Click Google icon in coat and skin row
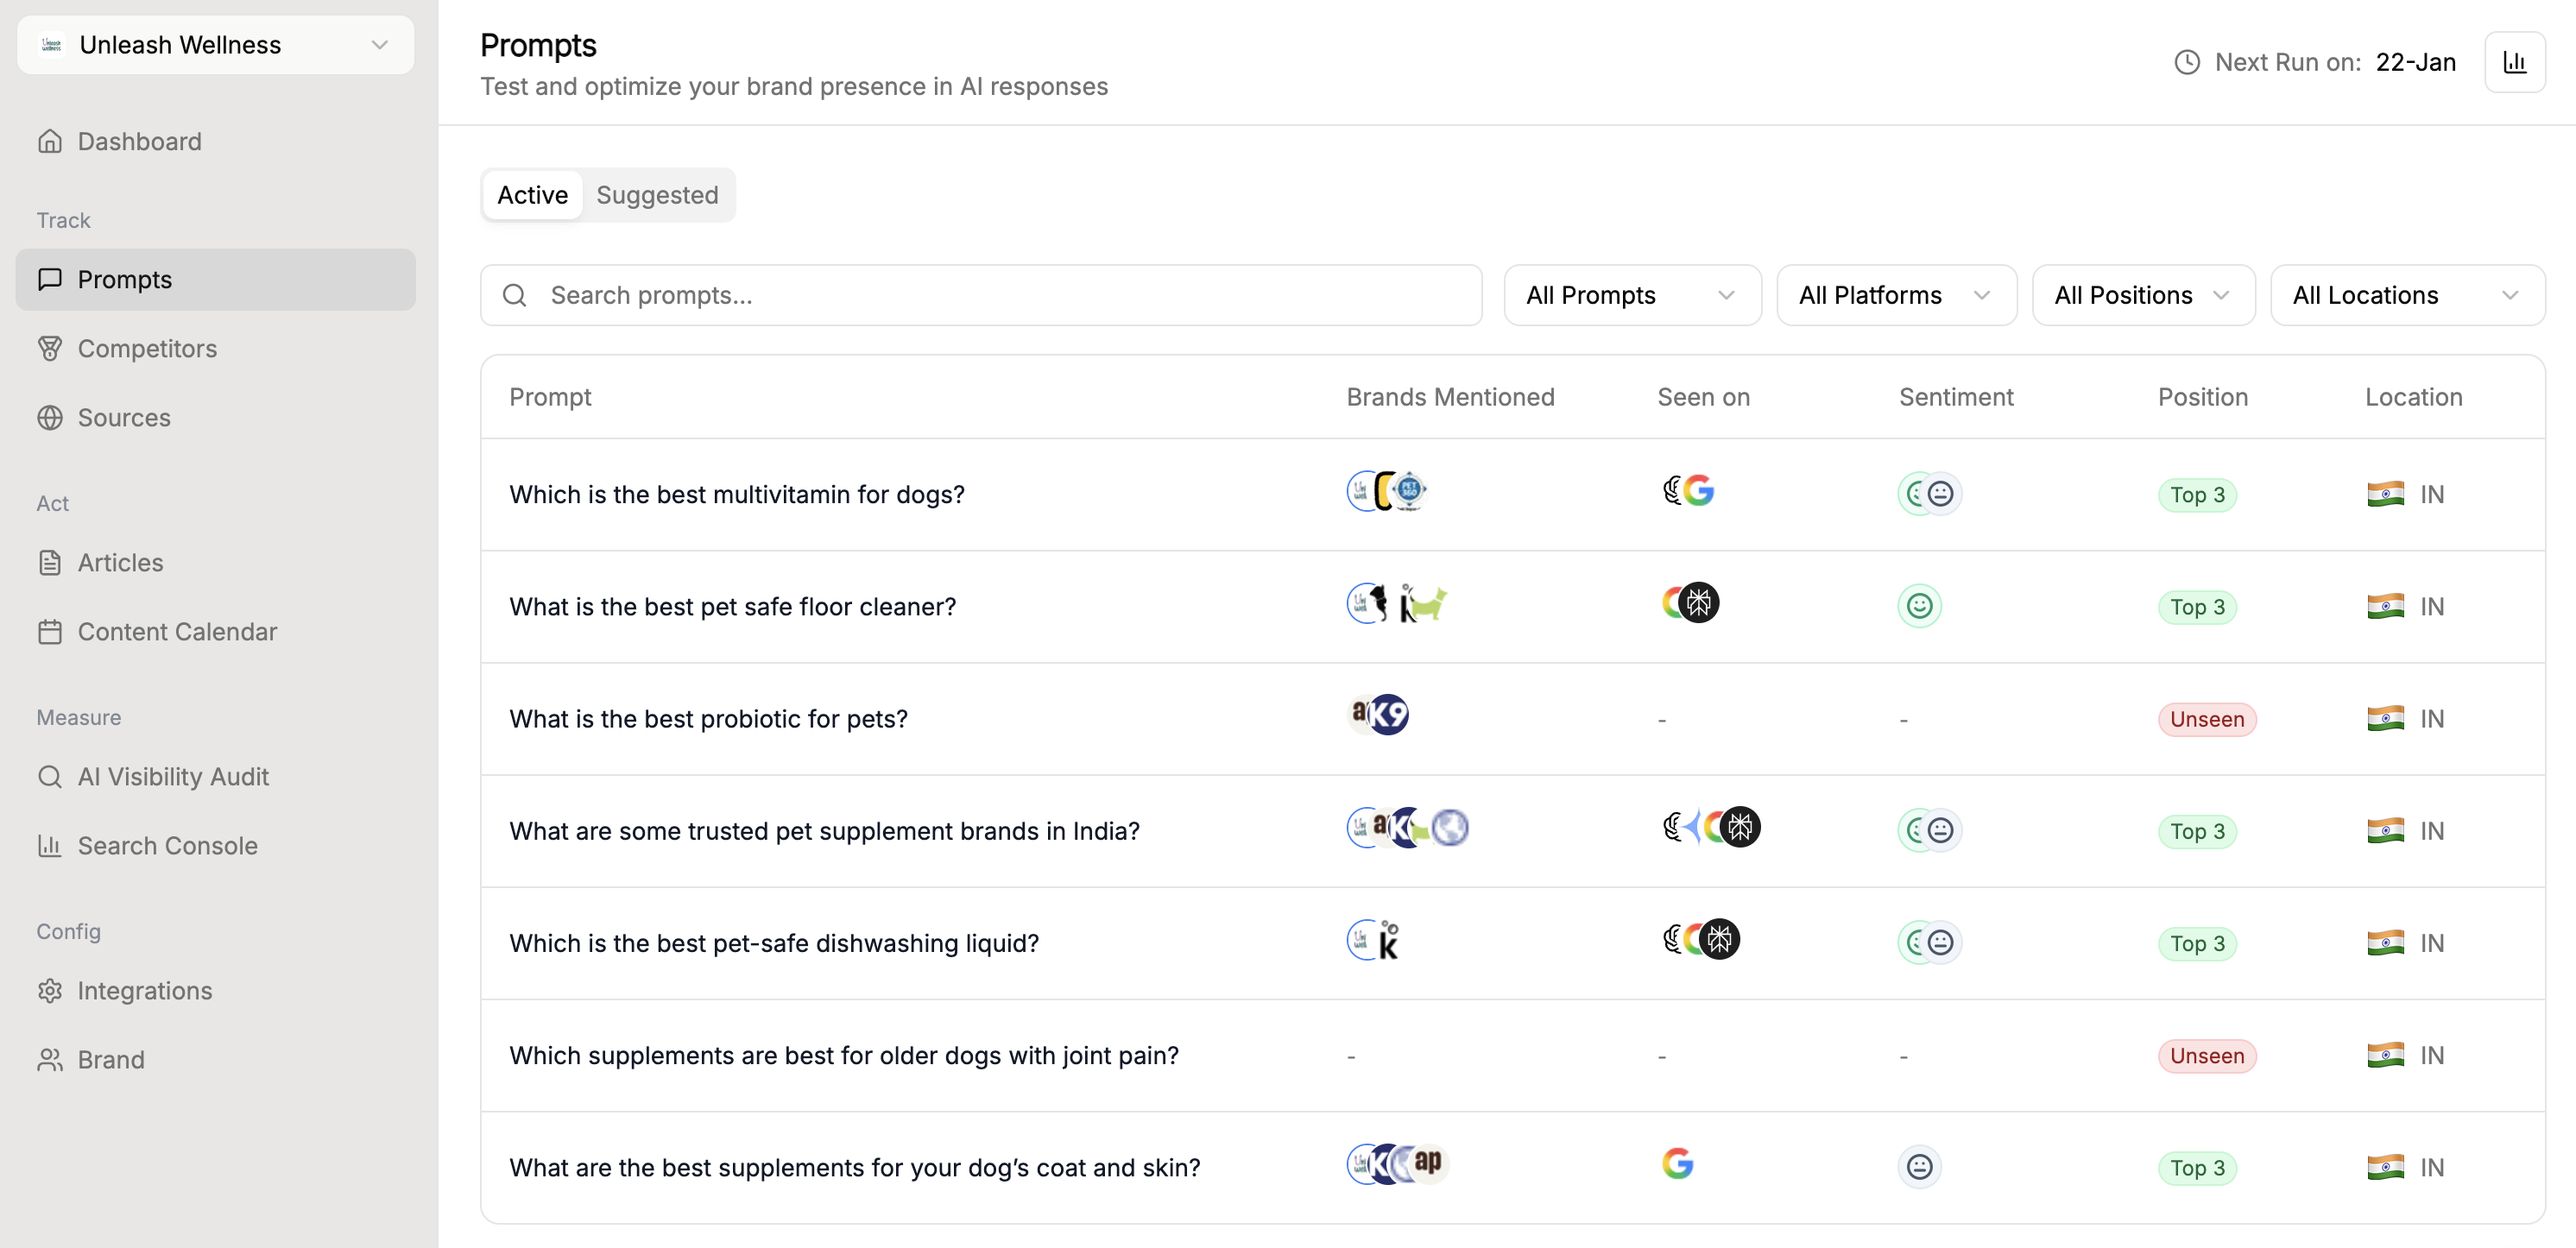The height and width of the screenshot is (1248, 2576). click(1677, 1164)
